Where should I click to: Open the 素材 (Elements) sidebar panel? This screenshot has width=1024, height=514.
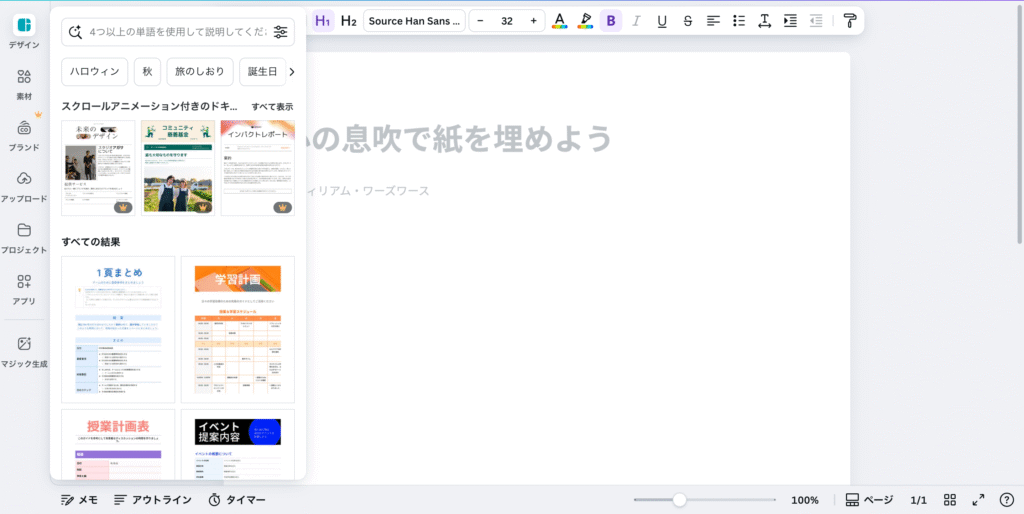pos(24,83)
